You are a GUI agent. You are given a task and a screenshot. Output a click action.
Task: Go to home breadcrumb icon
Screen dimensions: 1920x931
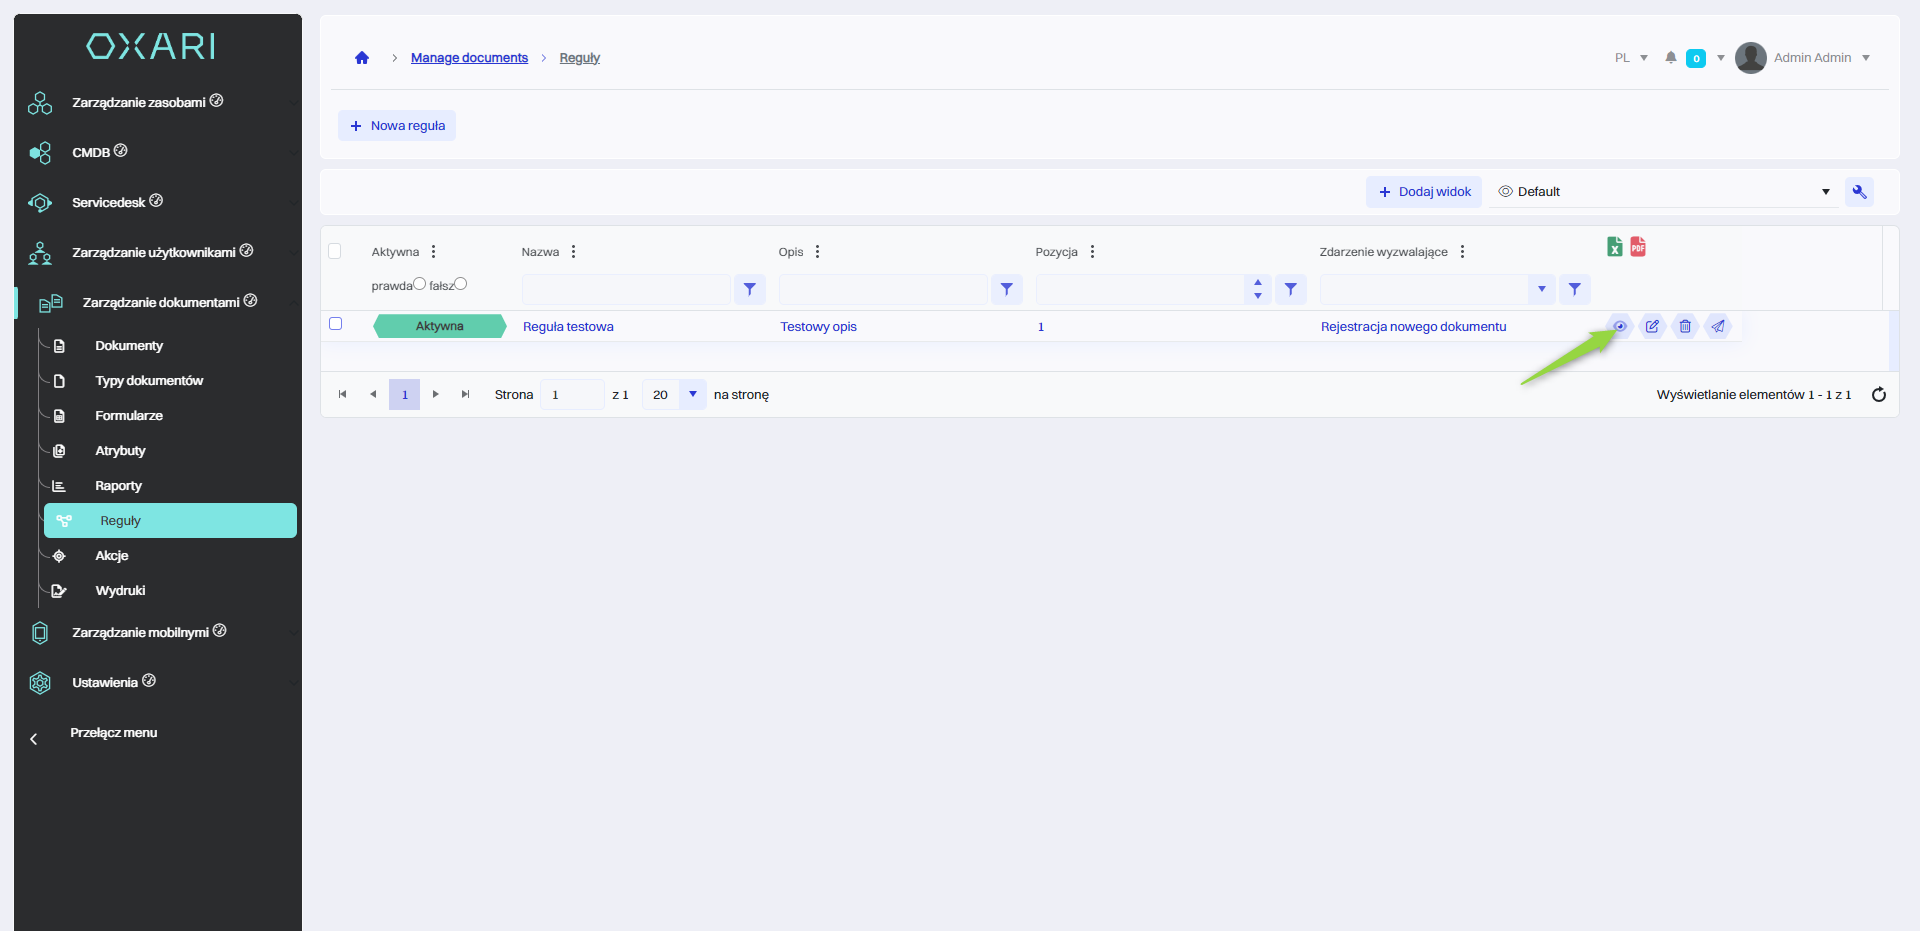pos(362,58)
